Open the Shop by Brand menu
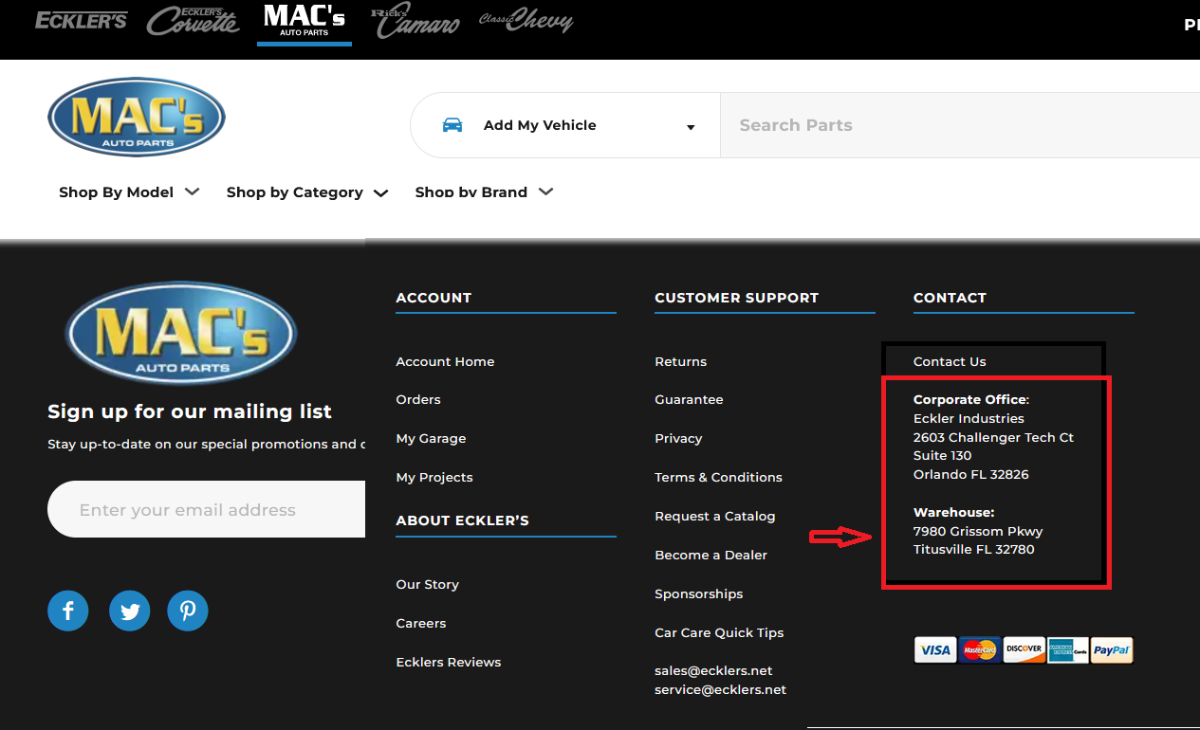This screenshot has height=730, width=1200. click(484, 192)
